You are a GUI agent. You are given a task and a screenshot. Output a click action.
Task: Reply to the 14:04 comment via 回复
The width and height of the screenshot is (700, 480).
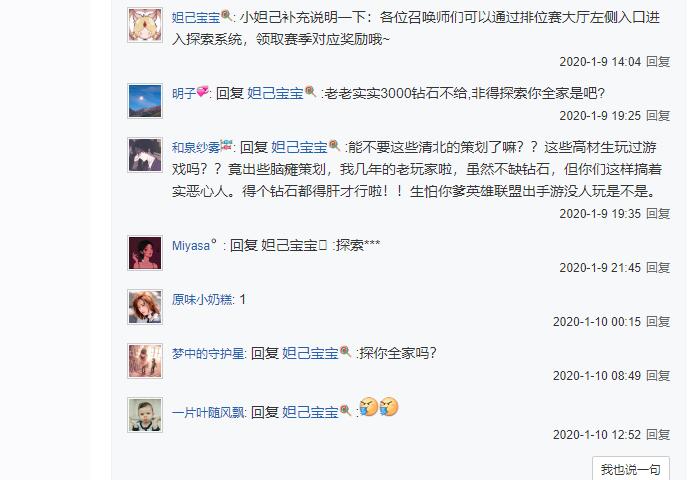point(658,62)
